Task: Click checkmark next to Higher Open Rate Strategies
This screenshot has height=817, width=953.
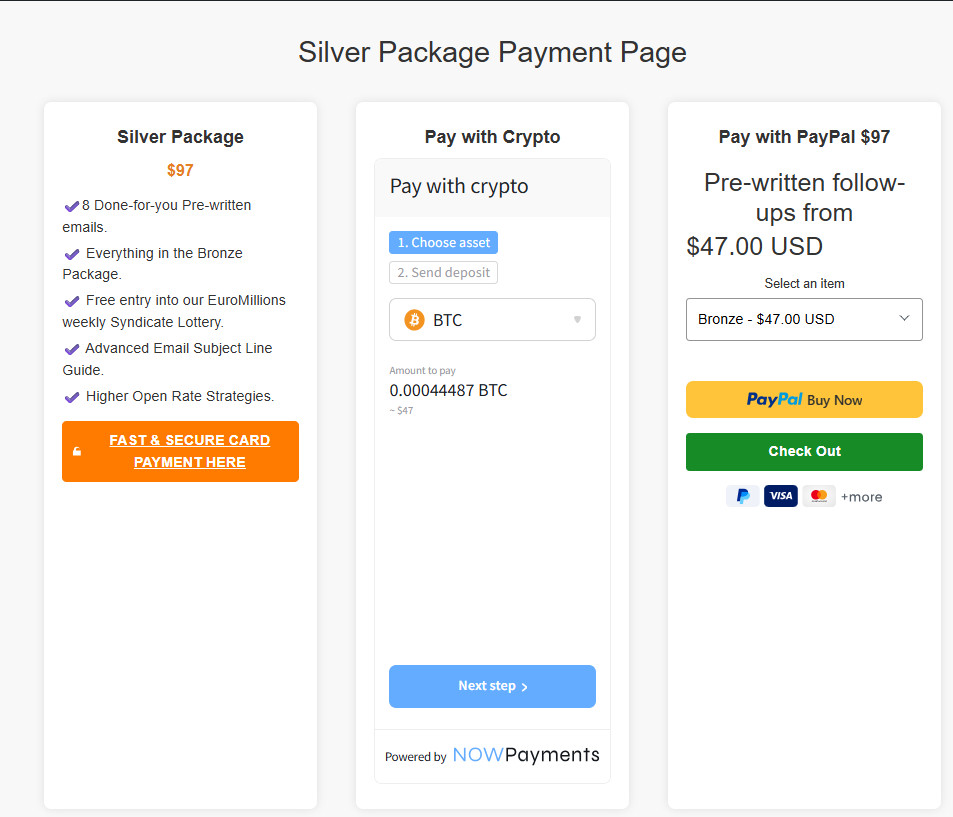Action: tap(71, 397)
